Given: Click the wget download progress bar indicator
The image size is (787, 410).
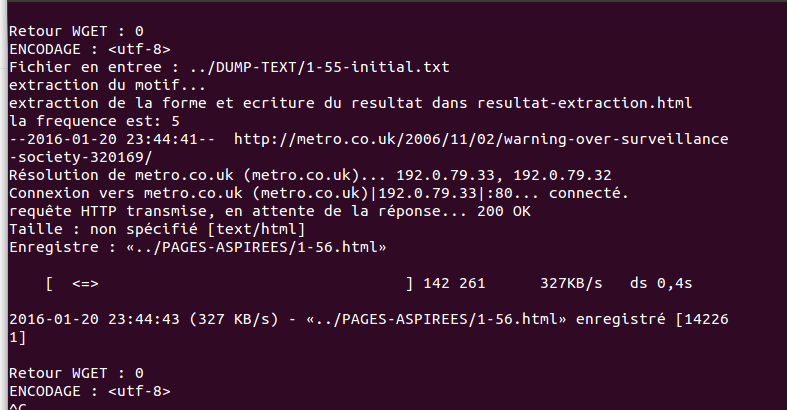Looking at the screenshot, I should (x=84, y=284).
